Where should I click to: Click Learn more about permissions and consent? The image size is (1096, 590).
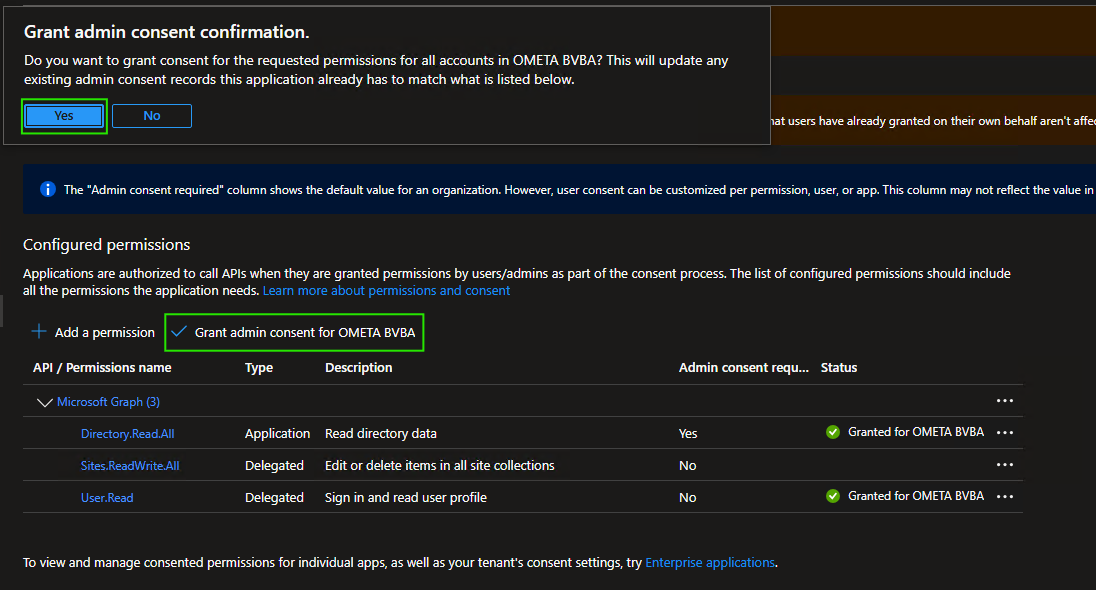(387, 291)
